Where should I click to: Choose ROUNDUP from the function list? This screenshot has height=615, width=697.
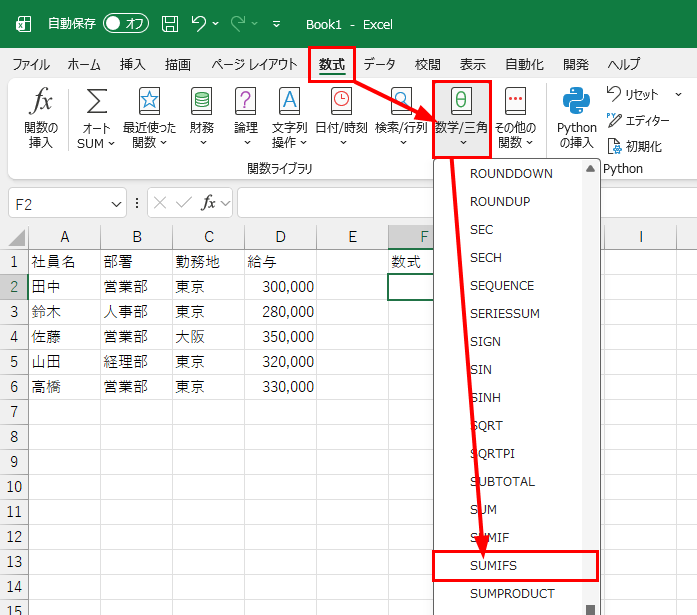click(x=509, y=202)
